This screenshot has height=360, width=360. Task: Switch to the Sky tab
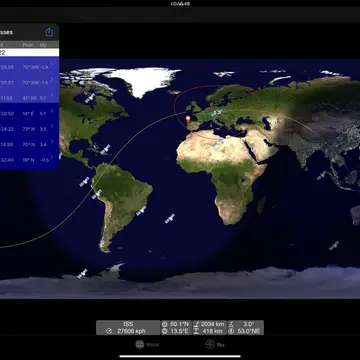[215, 344]
